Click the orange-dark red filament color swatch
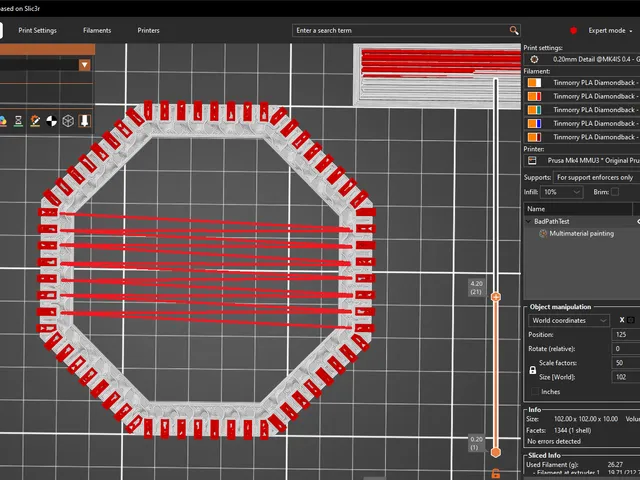This screenshot has width=640, height=480. point(534,137)
